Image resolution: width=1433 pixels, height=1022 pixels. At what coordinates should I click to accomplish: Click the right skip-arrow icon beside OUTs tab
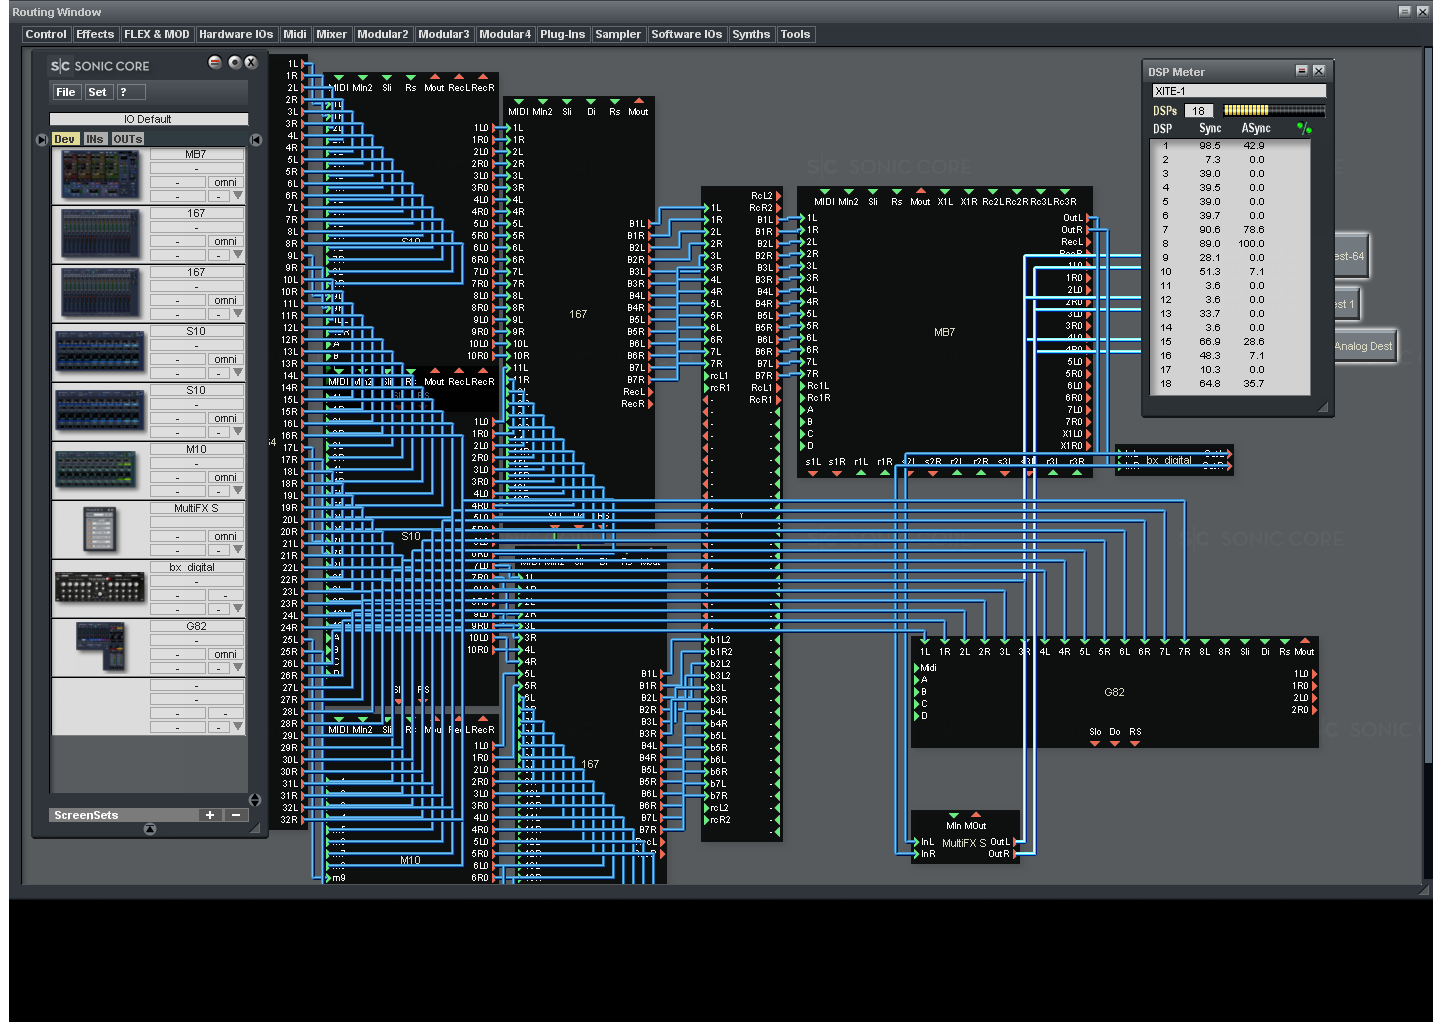click(x=256, y=139)
